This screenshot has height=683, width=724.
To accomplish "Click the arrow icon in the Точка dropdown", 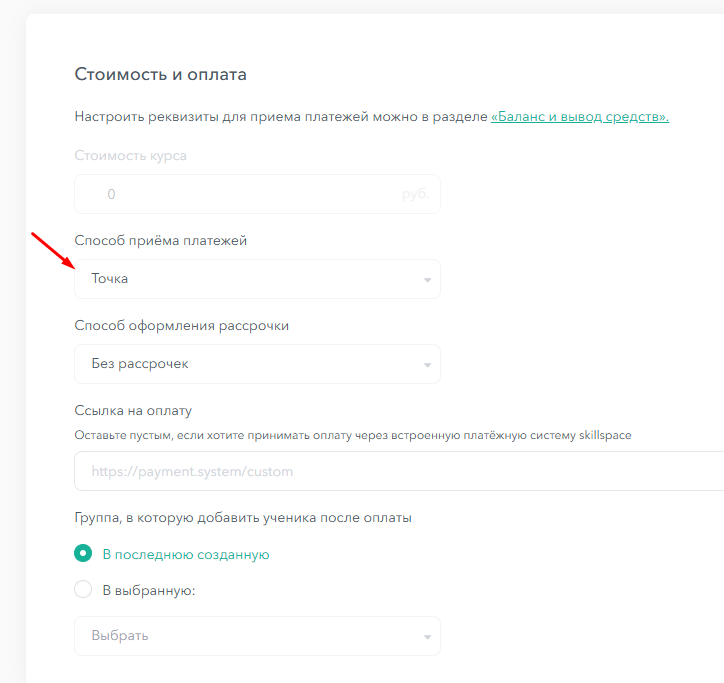I will point(427,280).
